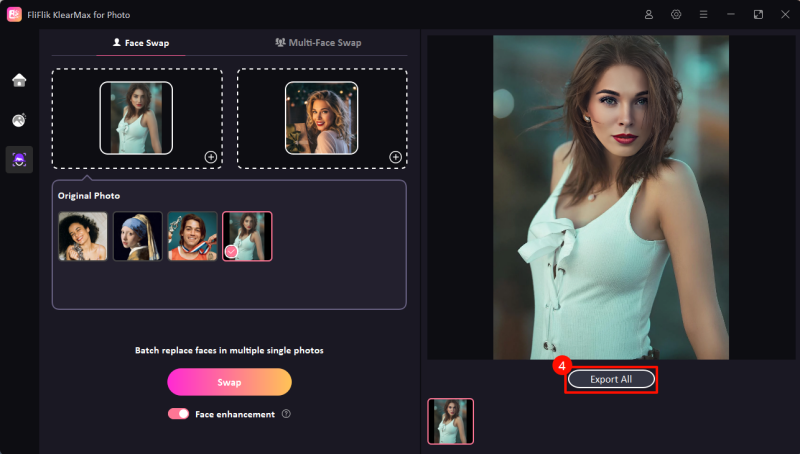This screenshot has width=800, height=454.
Task: Toggle the Face enhancement switch
Action: [x=178, y=414]
